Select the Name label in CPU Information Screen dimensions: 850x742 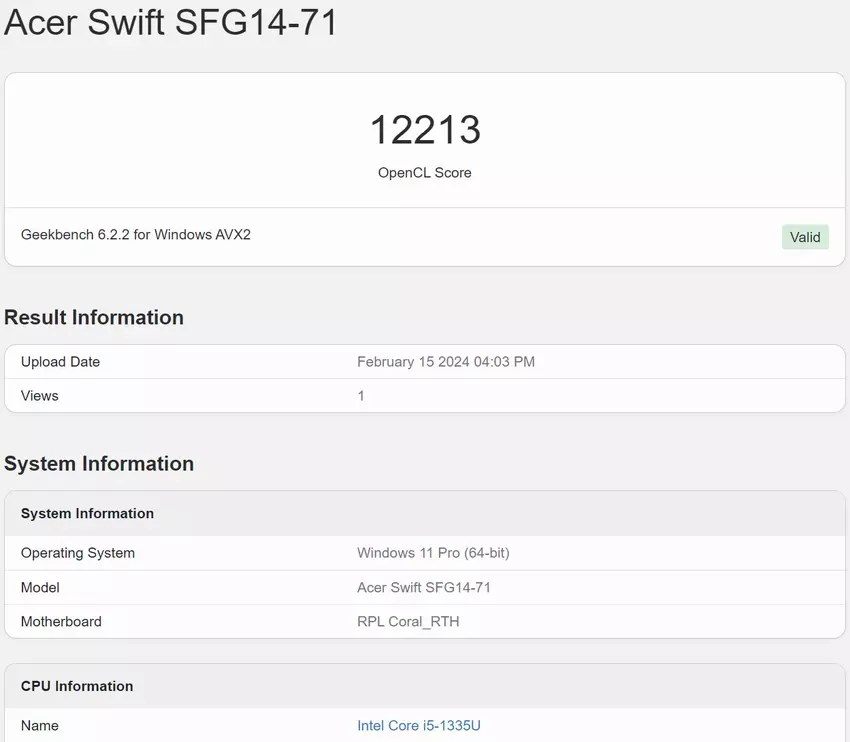coord(40,725)
